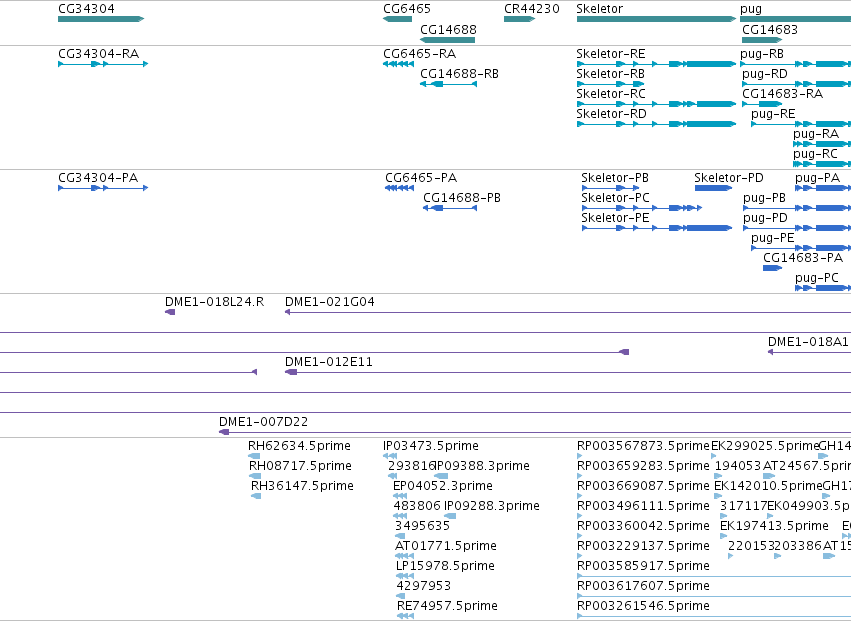The image size is (851, 621).
Task: Select the RH36147.5prime EST
Action: coord(256,497)
